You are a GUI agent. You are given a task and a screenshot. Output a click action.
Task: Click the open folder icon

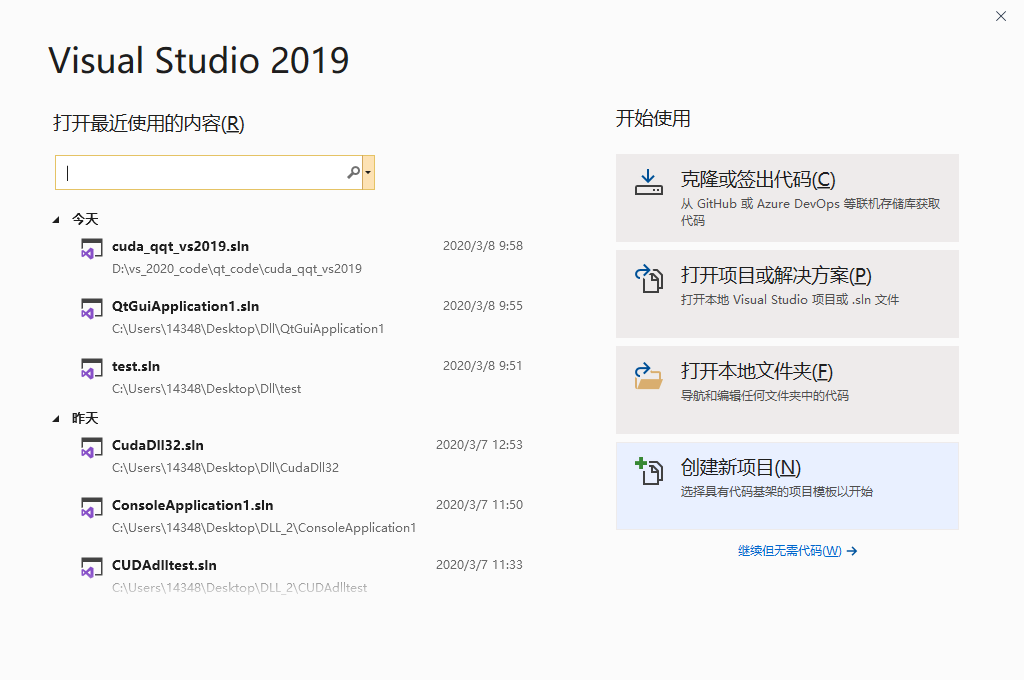click(x=648, y=376)
